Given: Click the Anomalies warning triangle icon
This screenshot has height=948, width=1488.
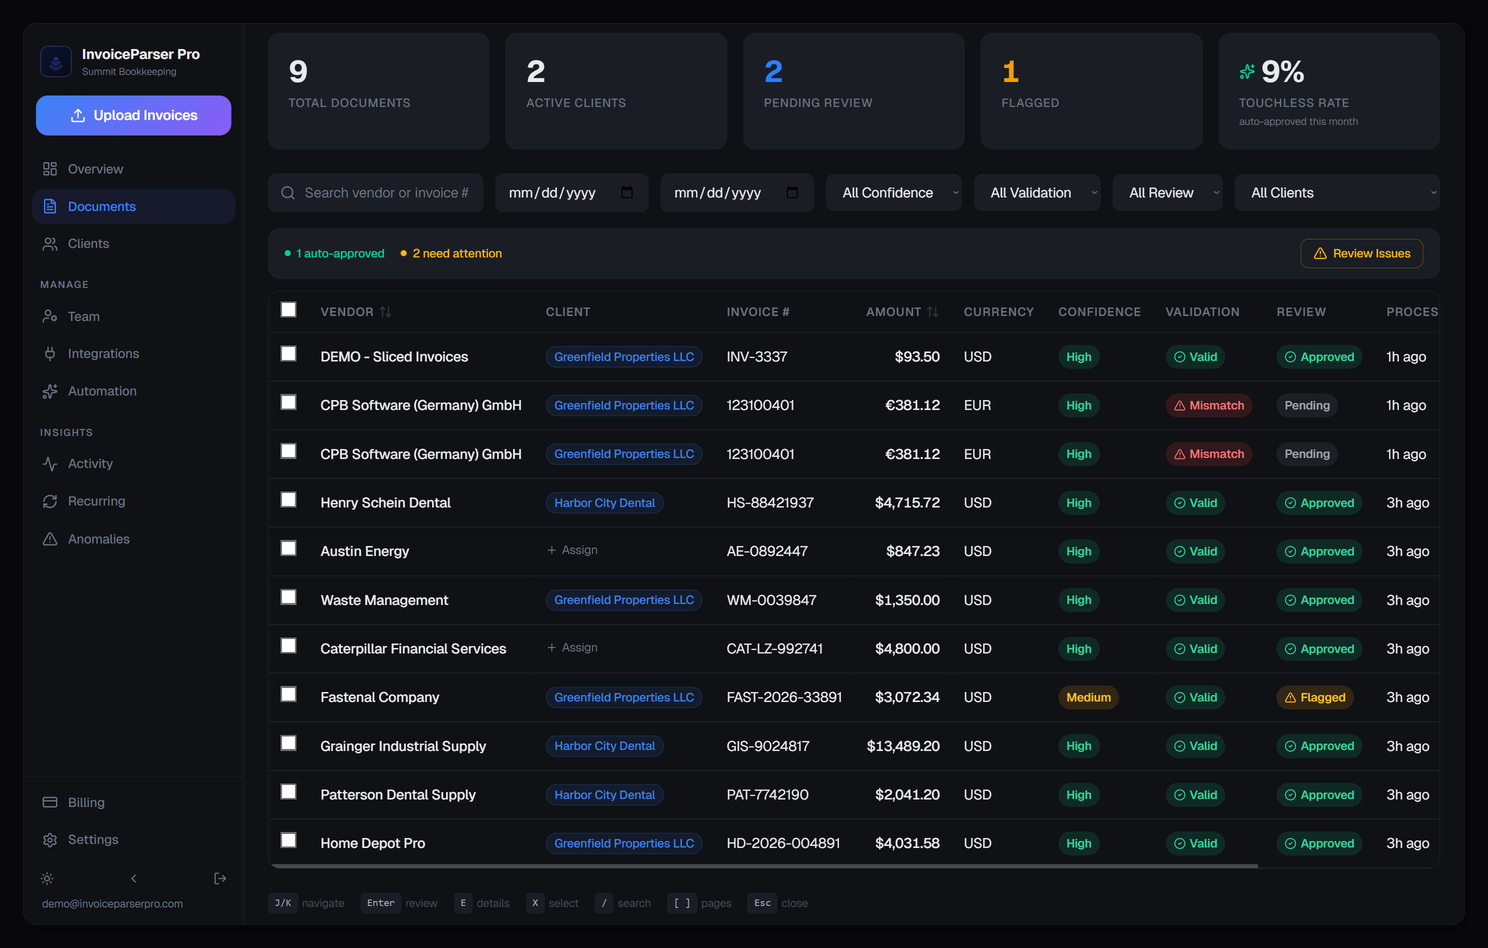Looking at the screenshot, I should [50, 539].
